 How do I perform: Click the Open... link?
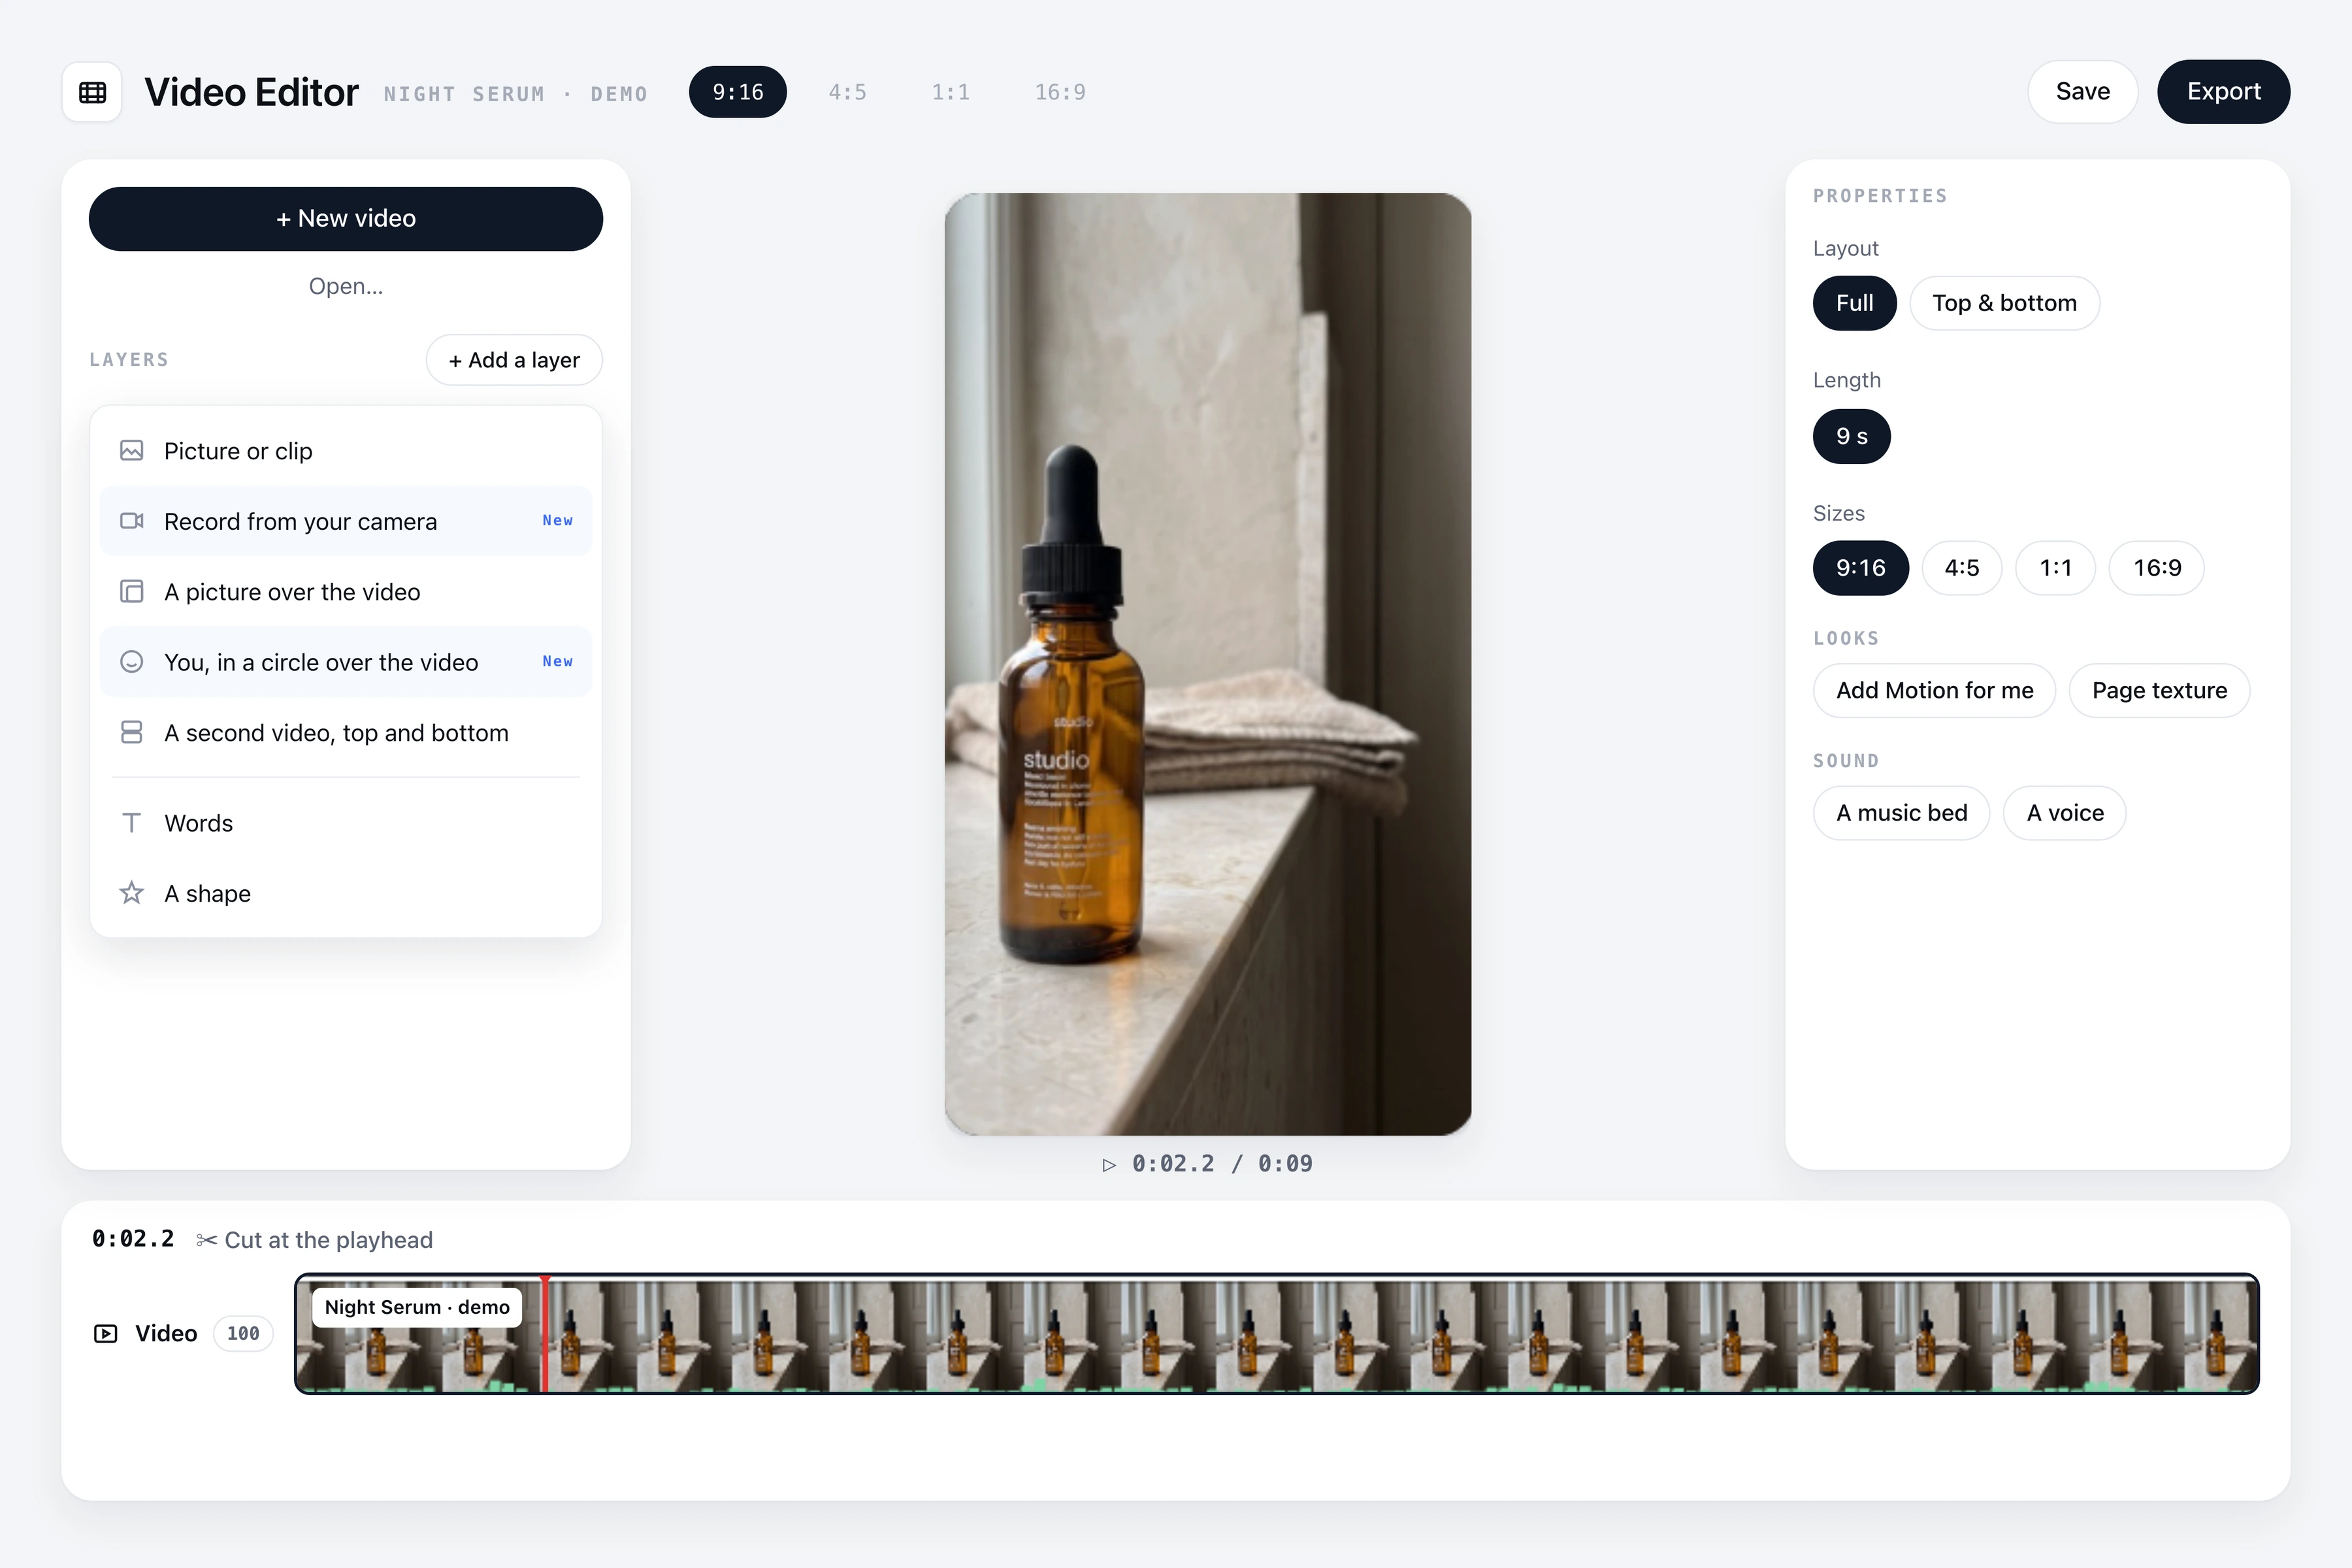click(346, 286)
